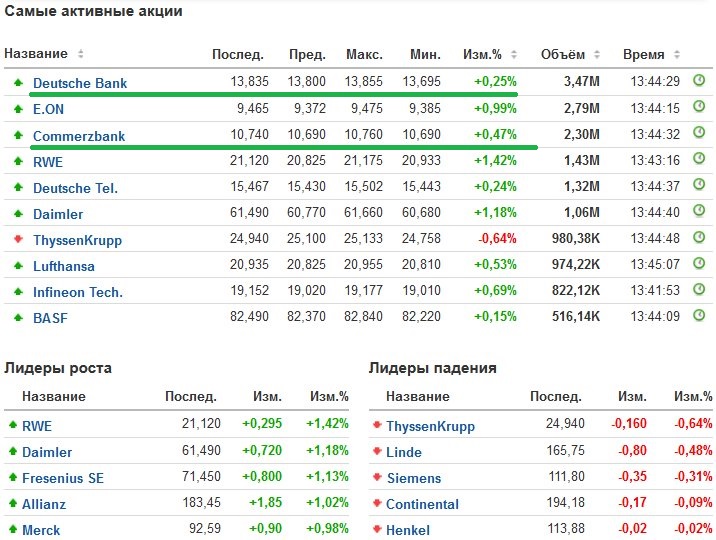The image size is (716, 540).
Task: Open Merck from Лидеры роста table
Action: (41, 530)
